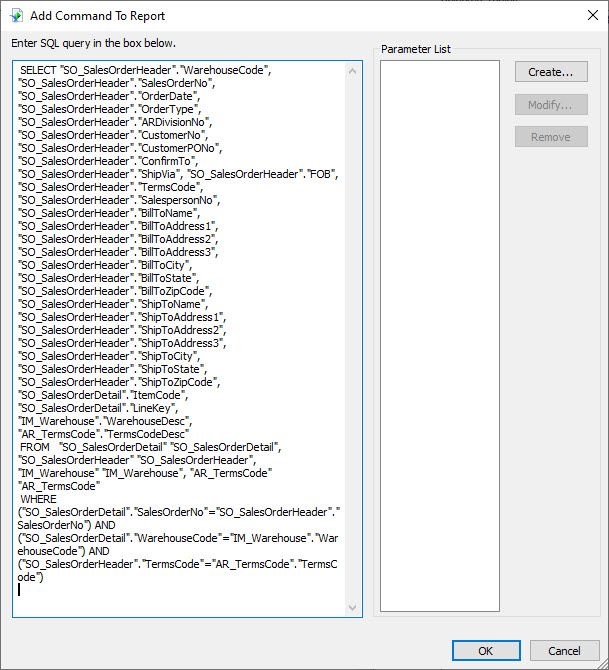Click the Add Command To Report title icon
The height and width of the screenshot is (670, 609).
[16, 16]
